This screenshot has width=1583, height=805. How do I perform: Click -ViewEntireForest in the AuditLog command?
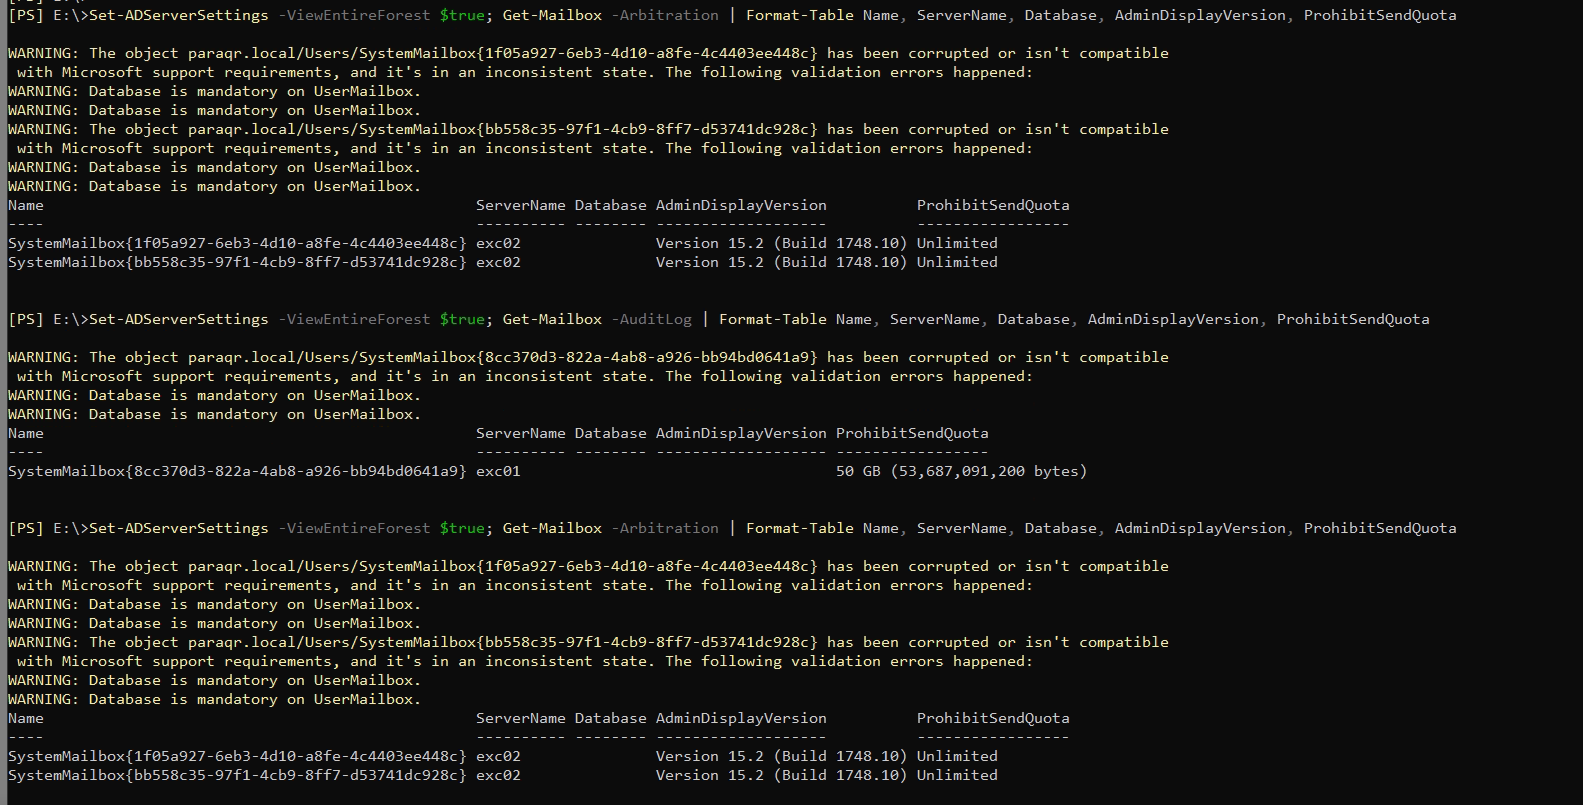click(x=354, y=319)
